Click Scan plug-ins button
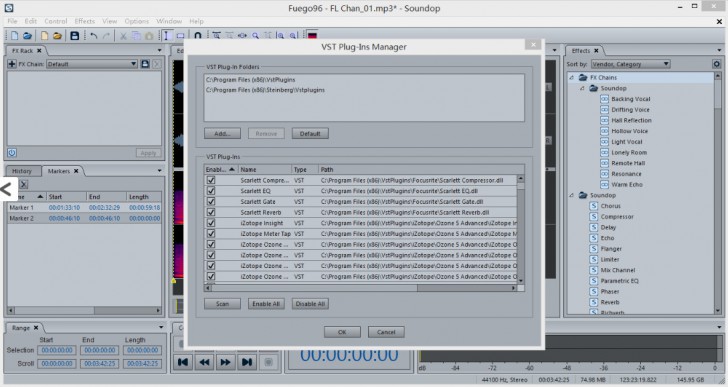The height and width of the screenshot is (387, 728). (222, 304)
